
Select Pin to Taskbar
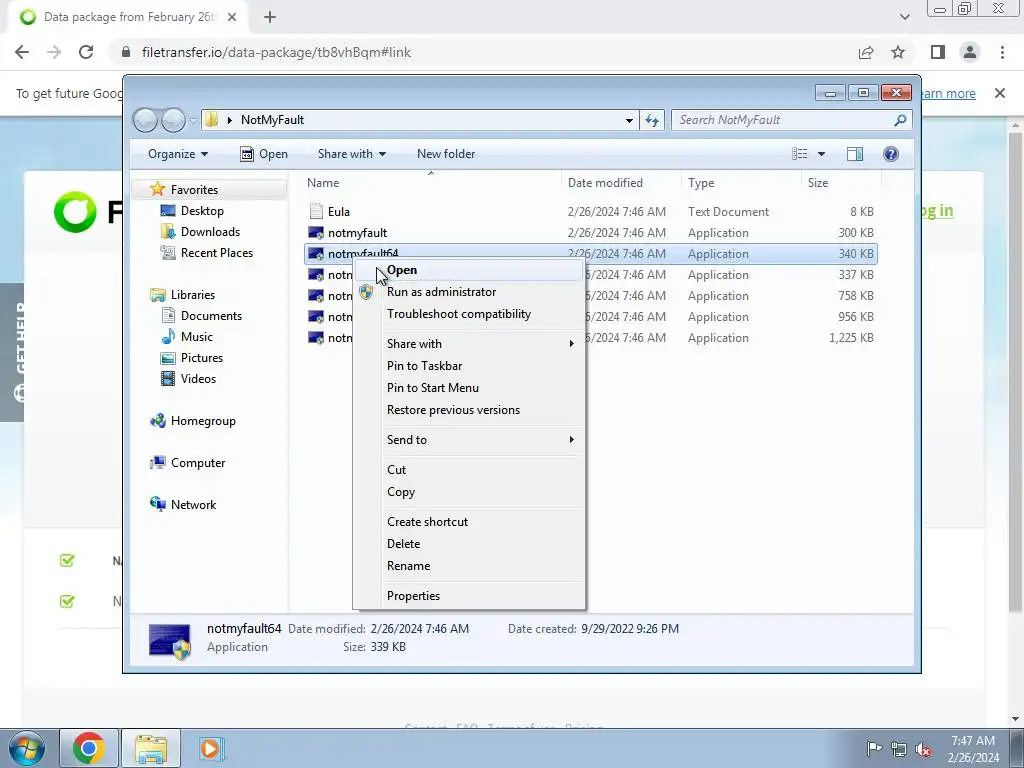pos(424,366)
